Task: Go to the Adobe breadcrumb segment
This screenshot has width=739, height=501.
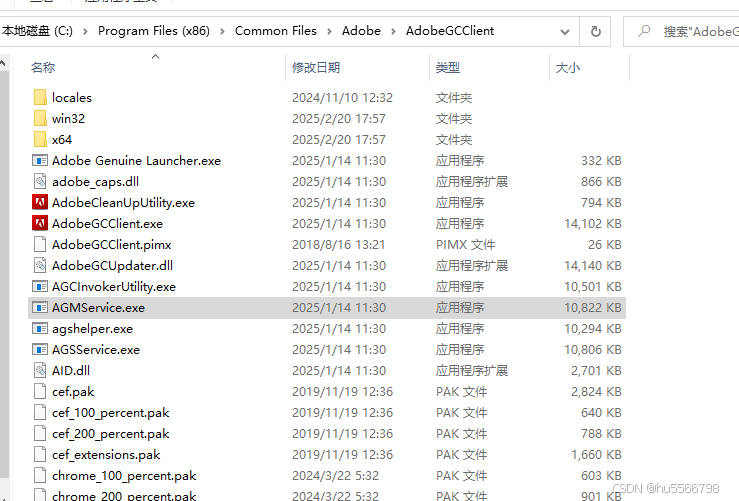Action: click(361, 31)
